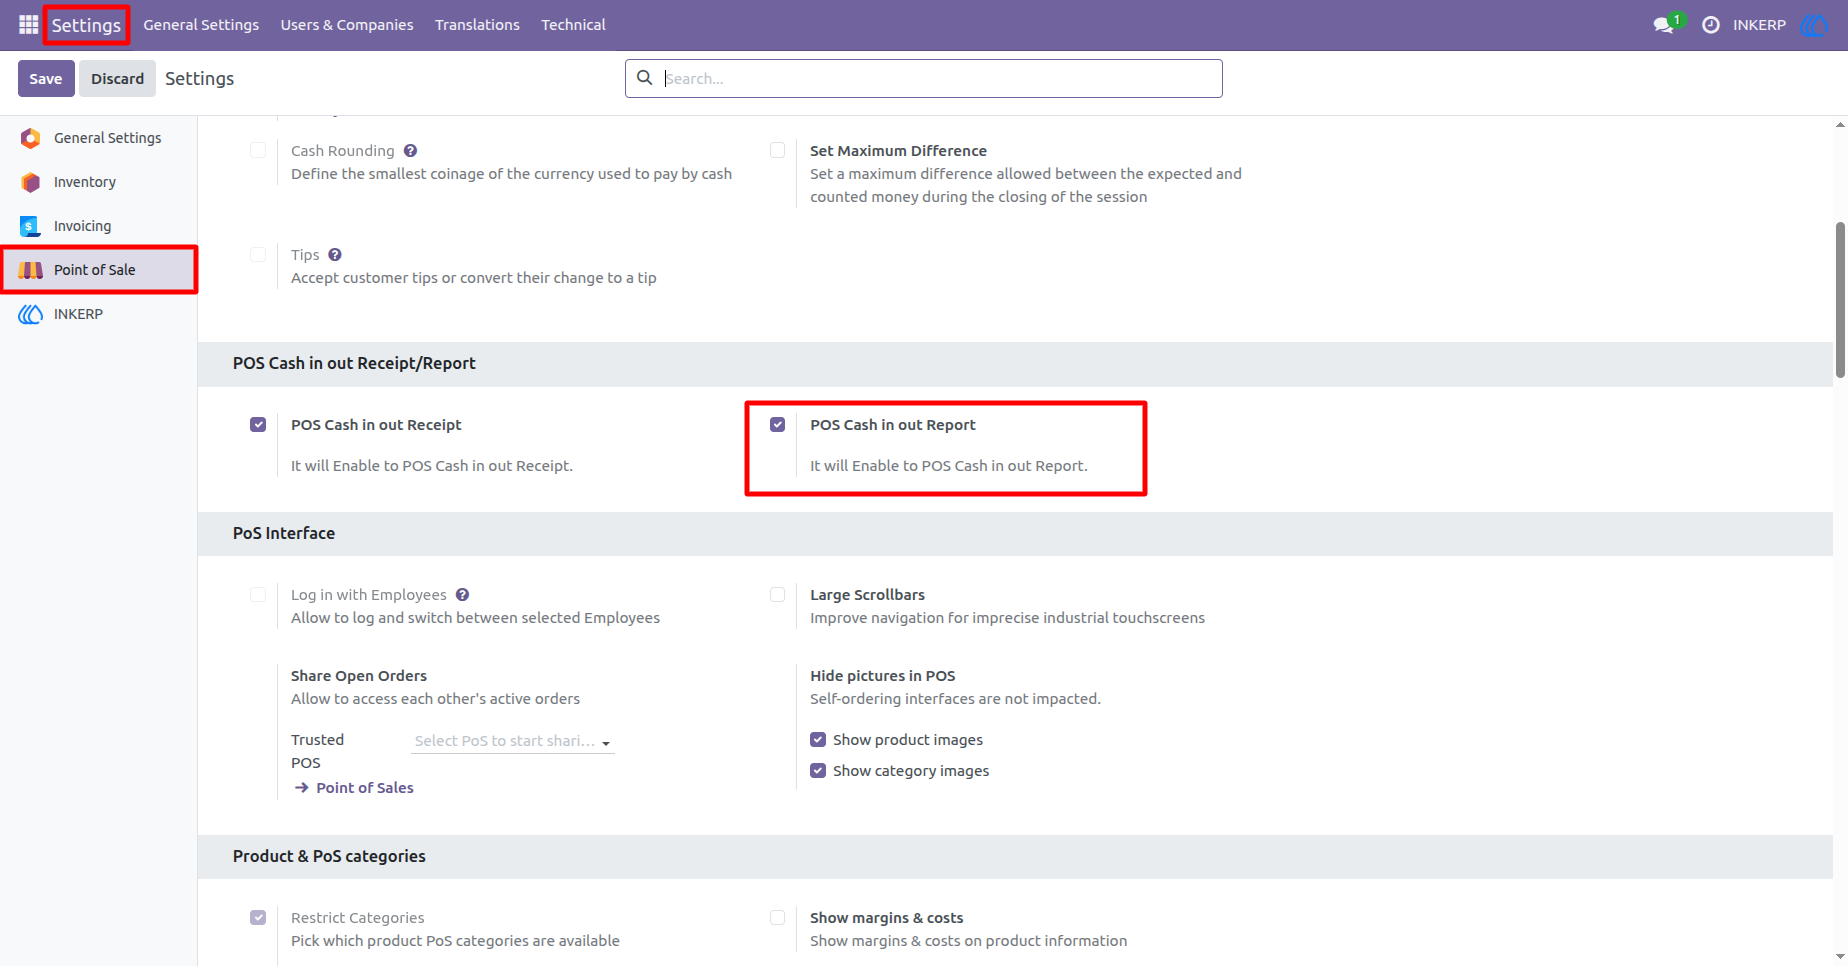
Task: Open the apps grid menu icon
Action: coord(28,24)
